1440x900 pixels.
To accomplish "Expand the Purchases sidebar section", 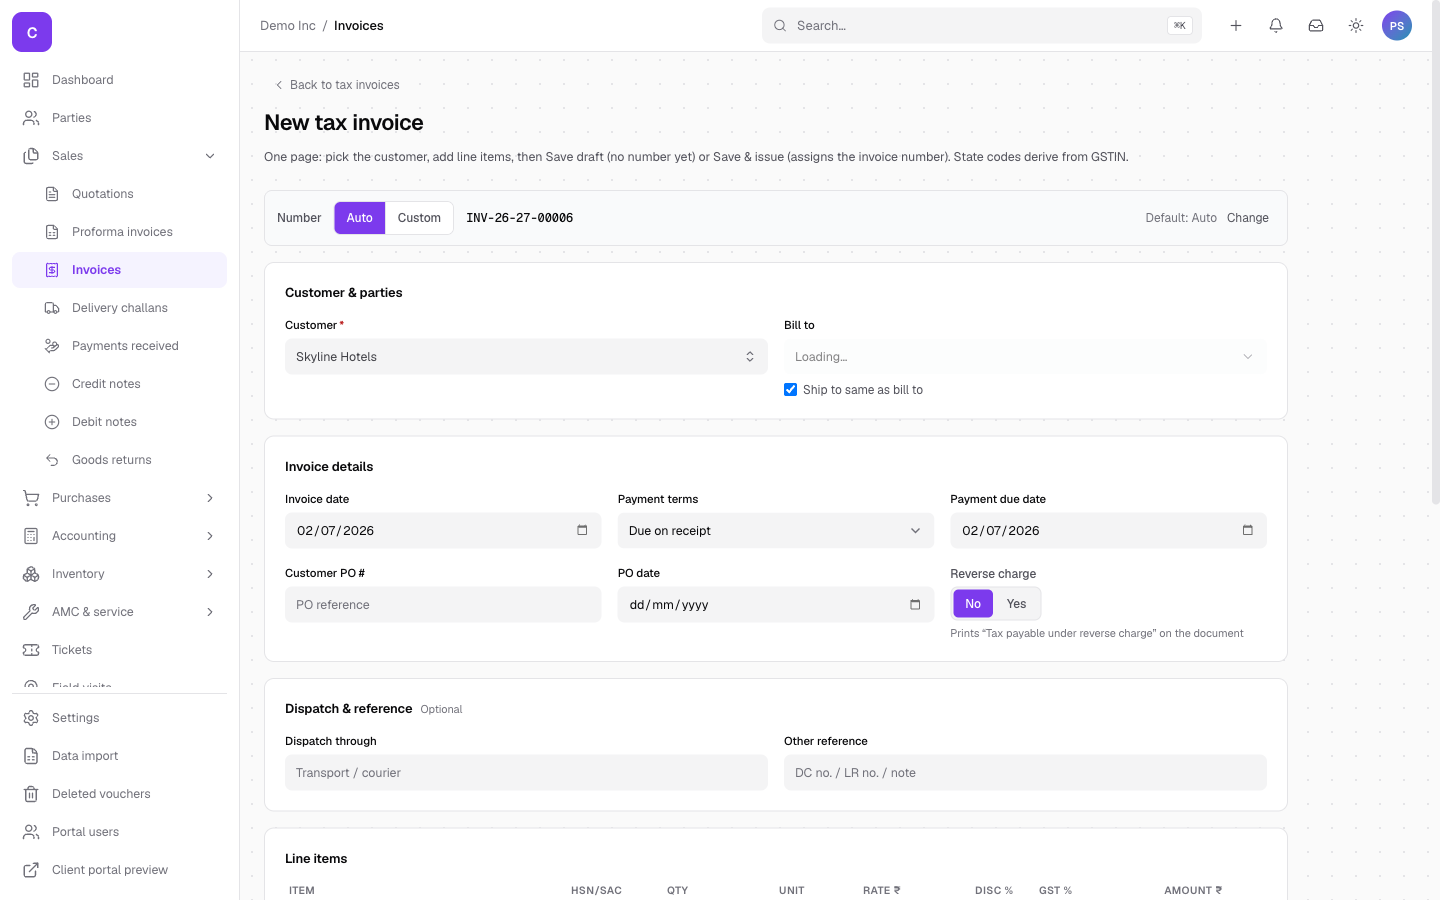I will click(120, 498).
